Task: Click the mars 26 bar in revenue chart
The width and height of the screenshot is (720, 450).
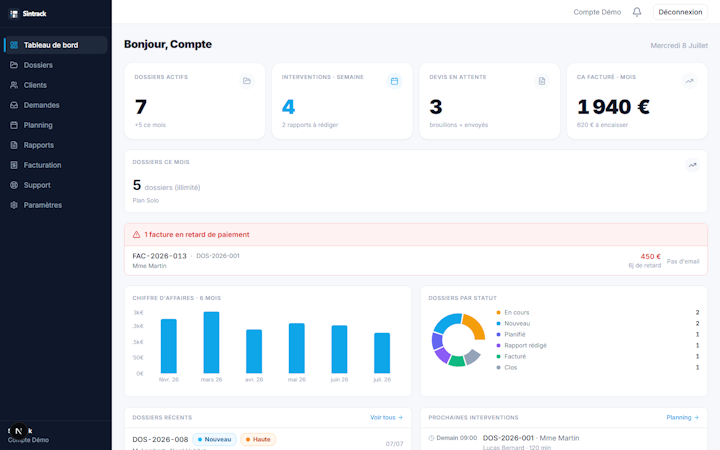Action: pyautogui.click(x=211, y=343)
